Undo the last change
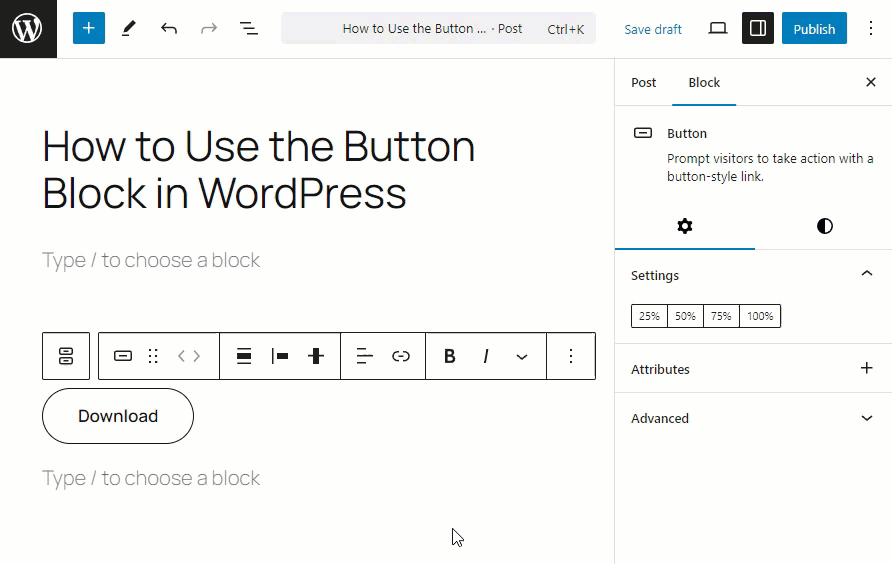 tap(169, 28)
